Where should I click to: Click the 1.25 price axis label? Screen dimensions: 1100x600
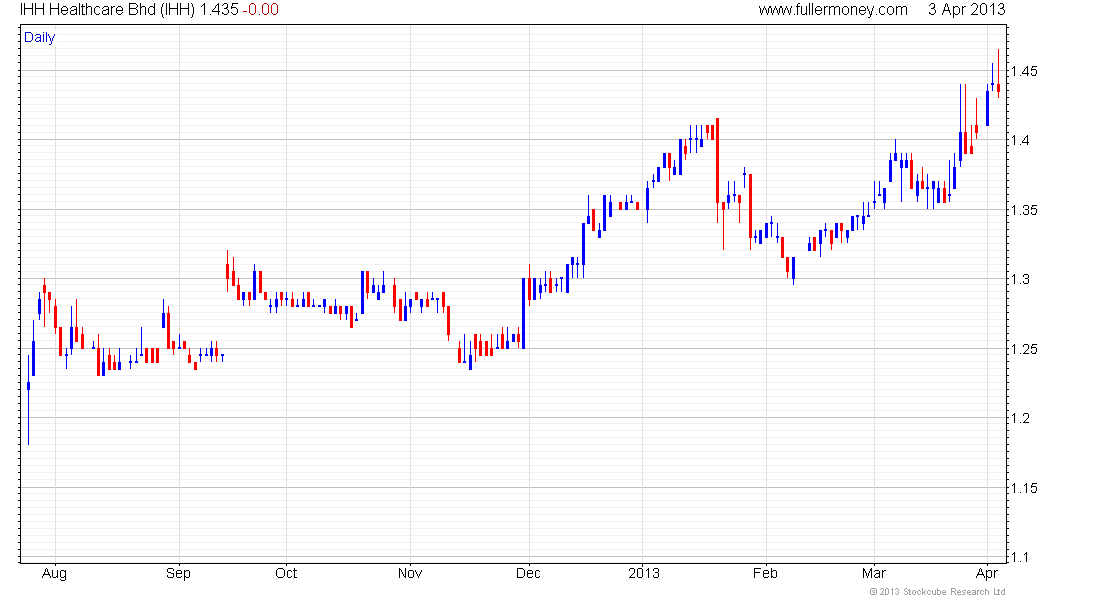pyautogui.click(x=1024, y=349)
